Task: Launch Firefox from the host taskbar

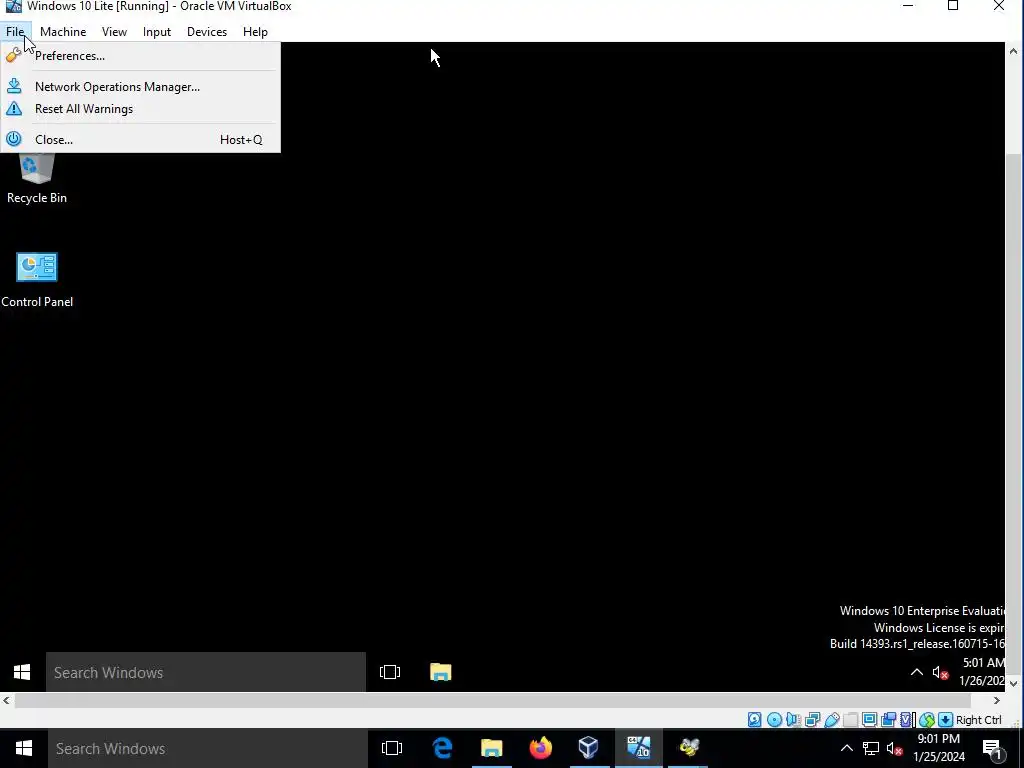Action: click(x=541, y=748)
